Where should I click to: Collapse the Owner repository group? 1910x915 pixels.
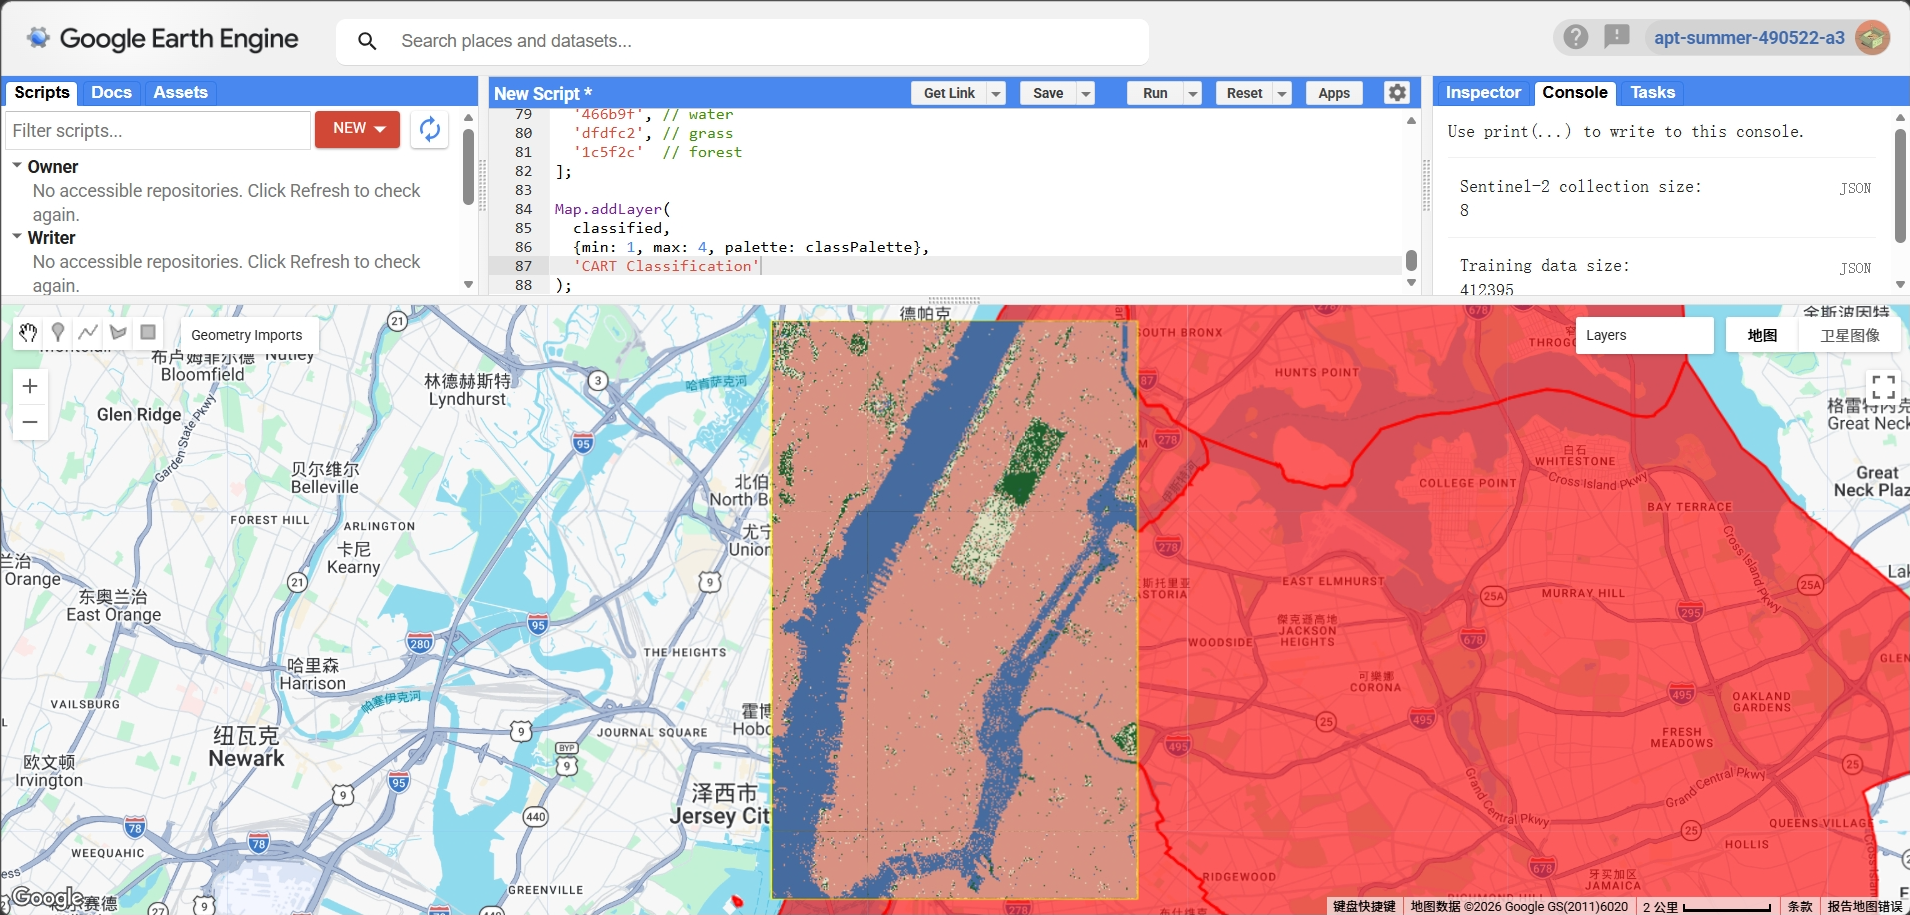point(17,166)
